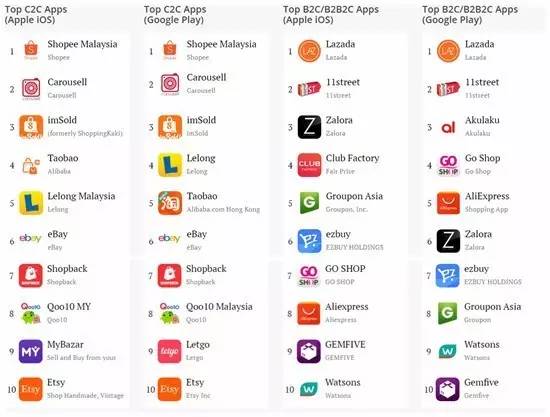Open the AliExpress title in Google Play list

point(487,196)
